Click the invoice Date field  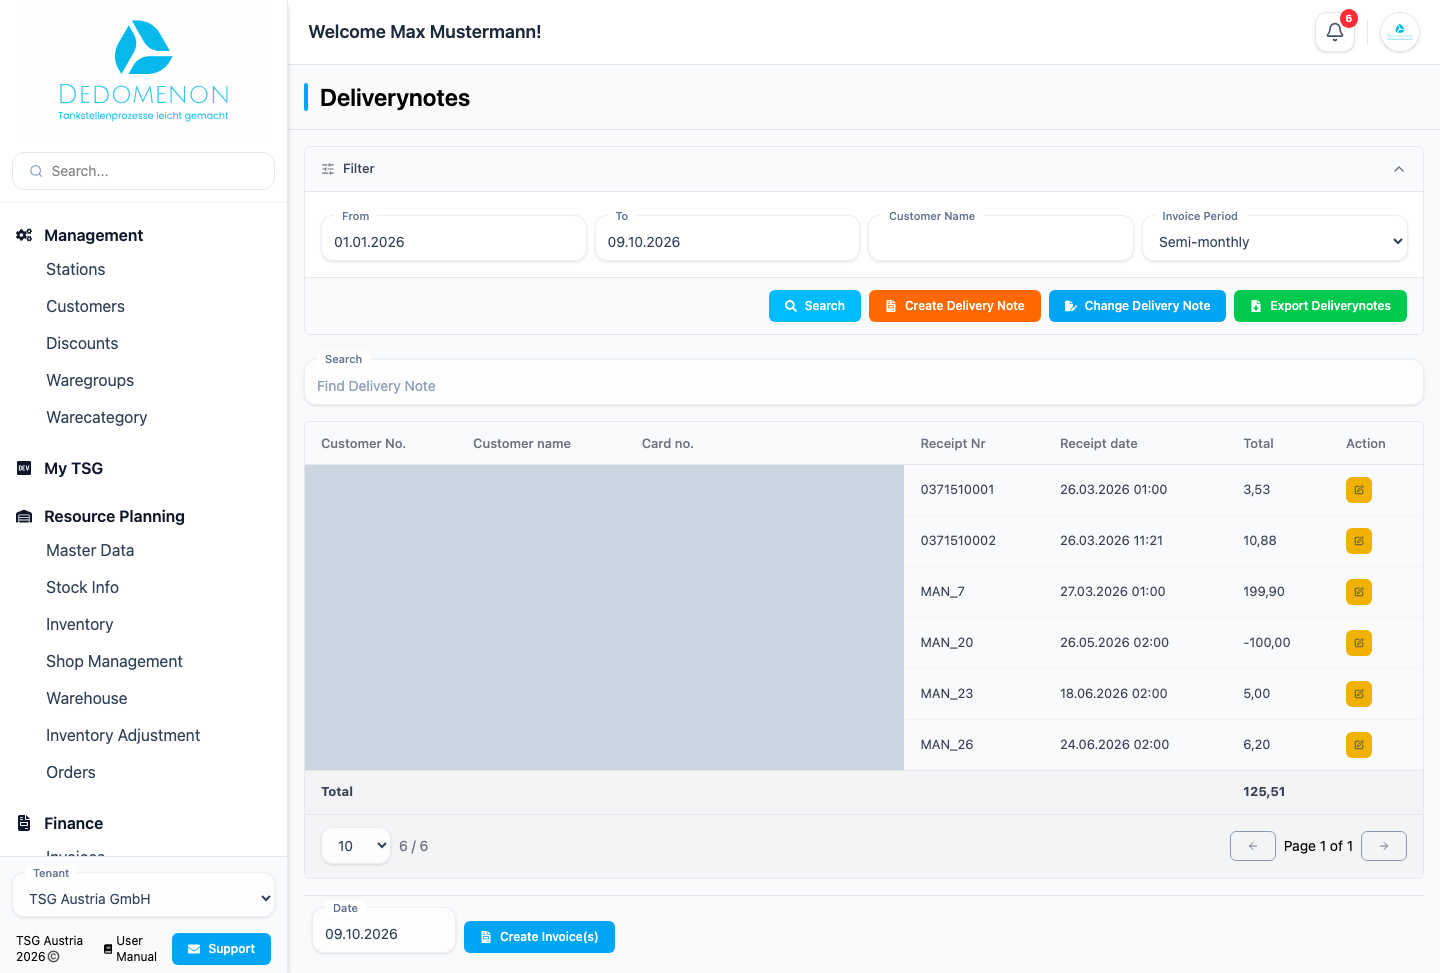pyautogui.click(x=384, y=933)
